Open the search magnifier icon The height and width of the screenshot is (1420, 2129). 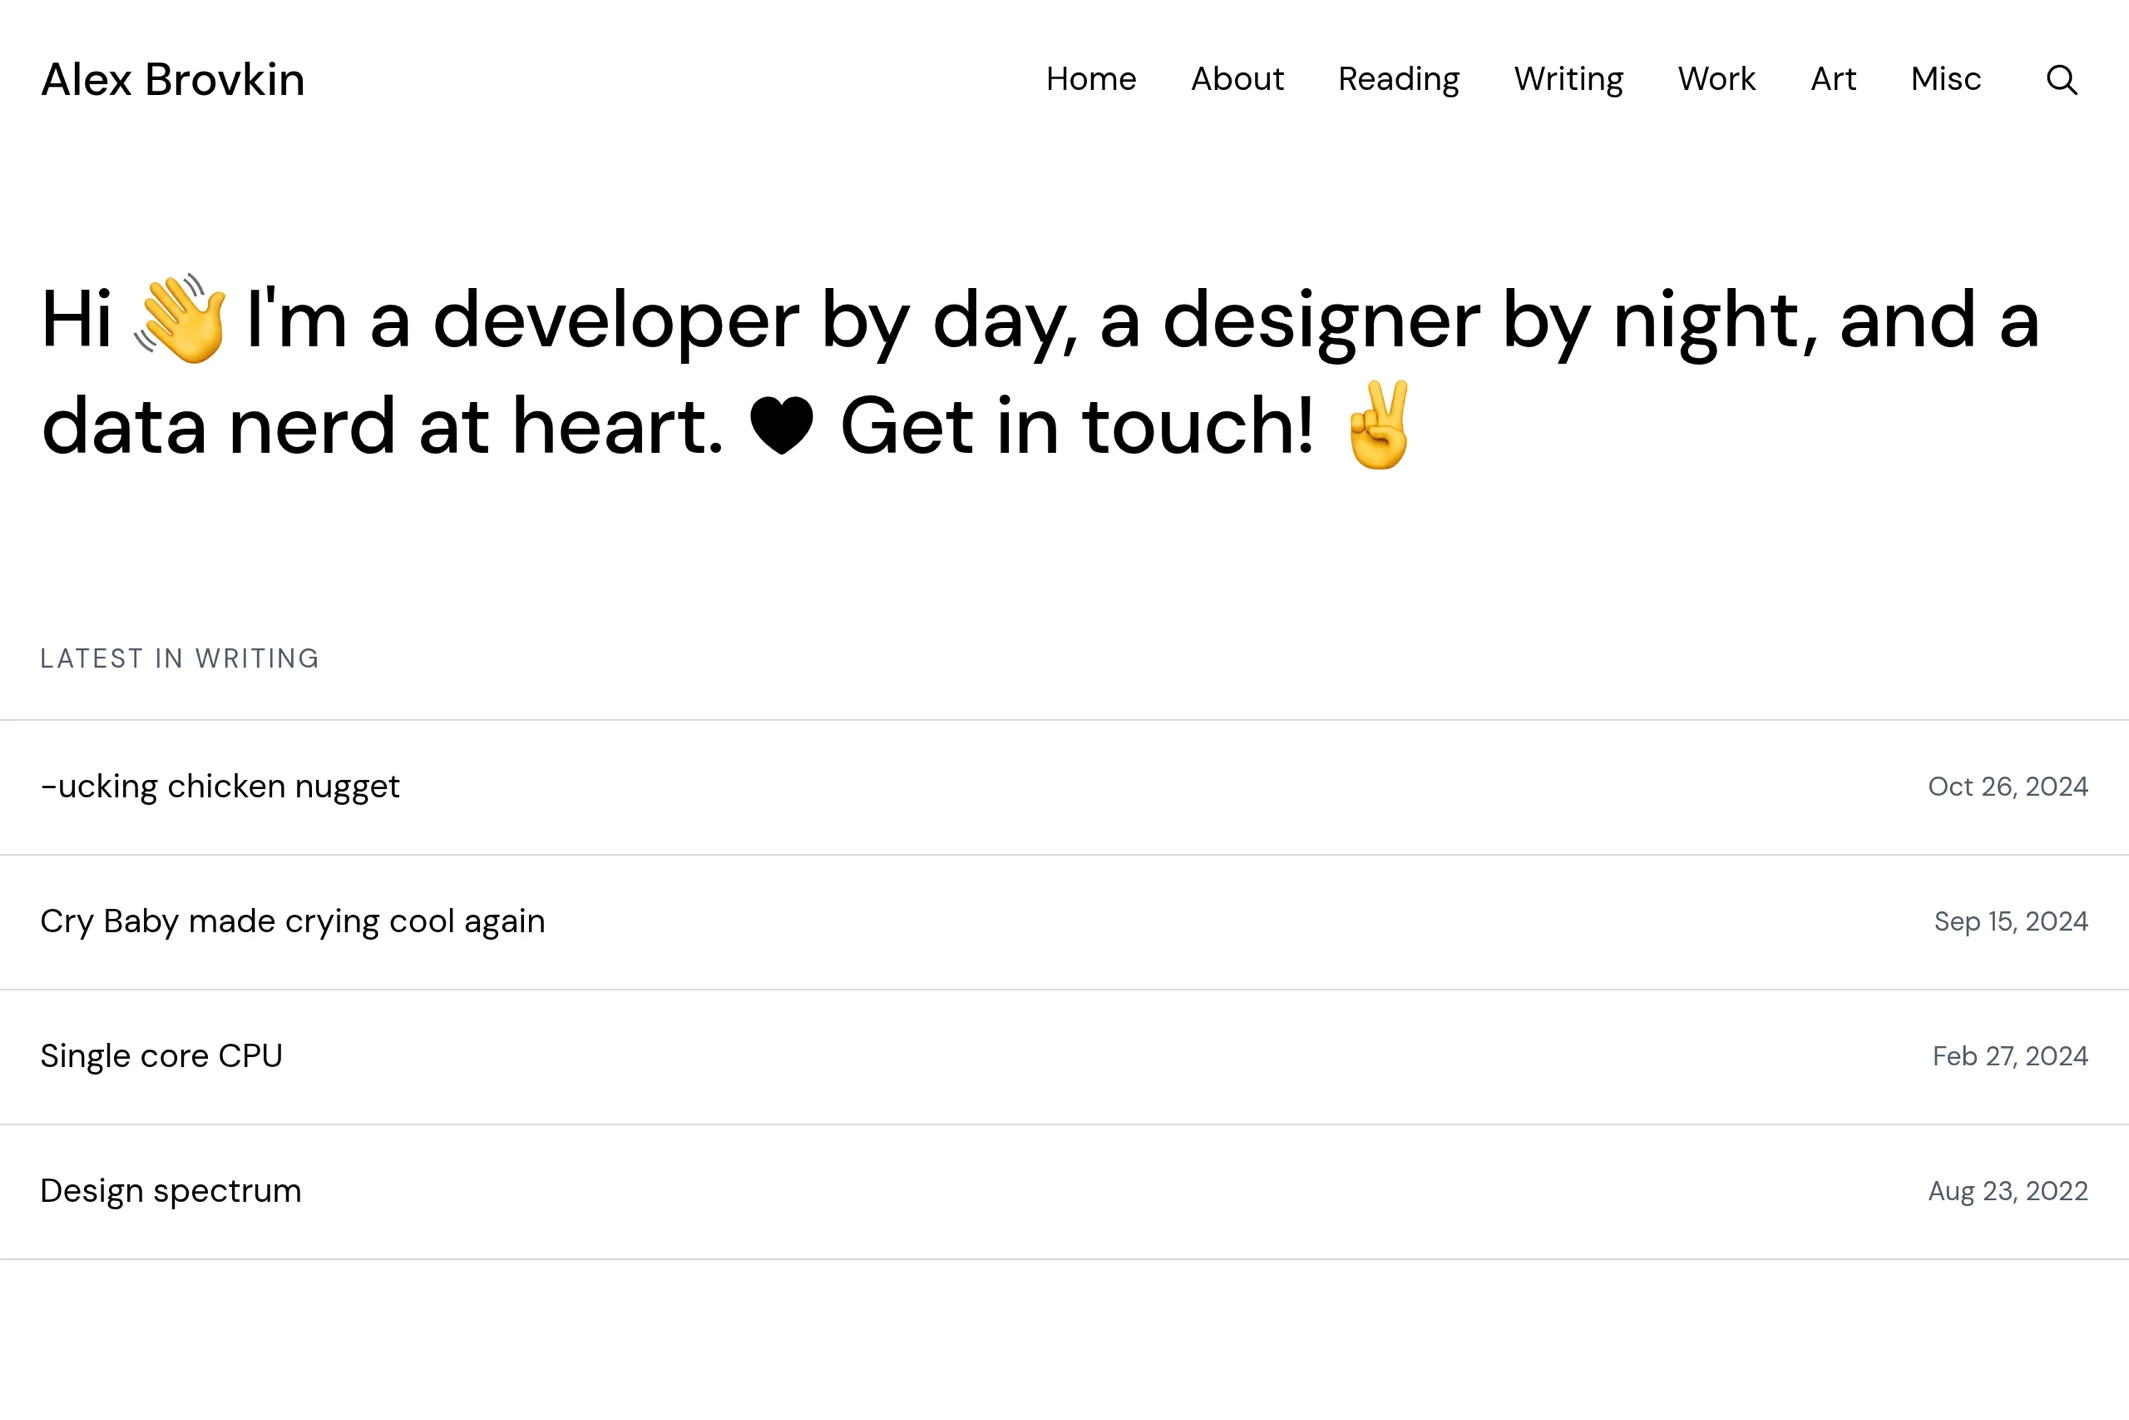tap(2061, 79)
